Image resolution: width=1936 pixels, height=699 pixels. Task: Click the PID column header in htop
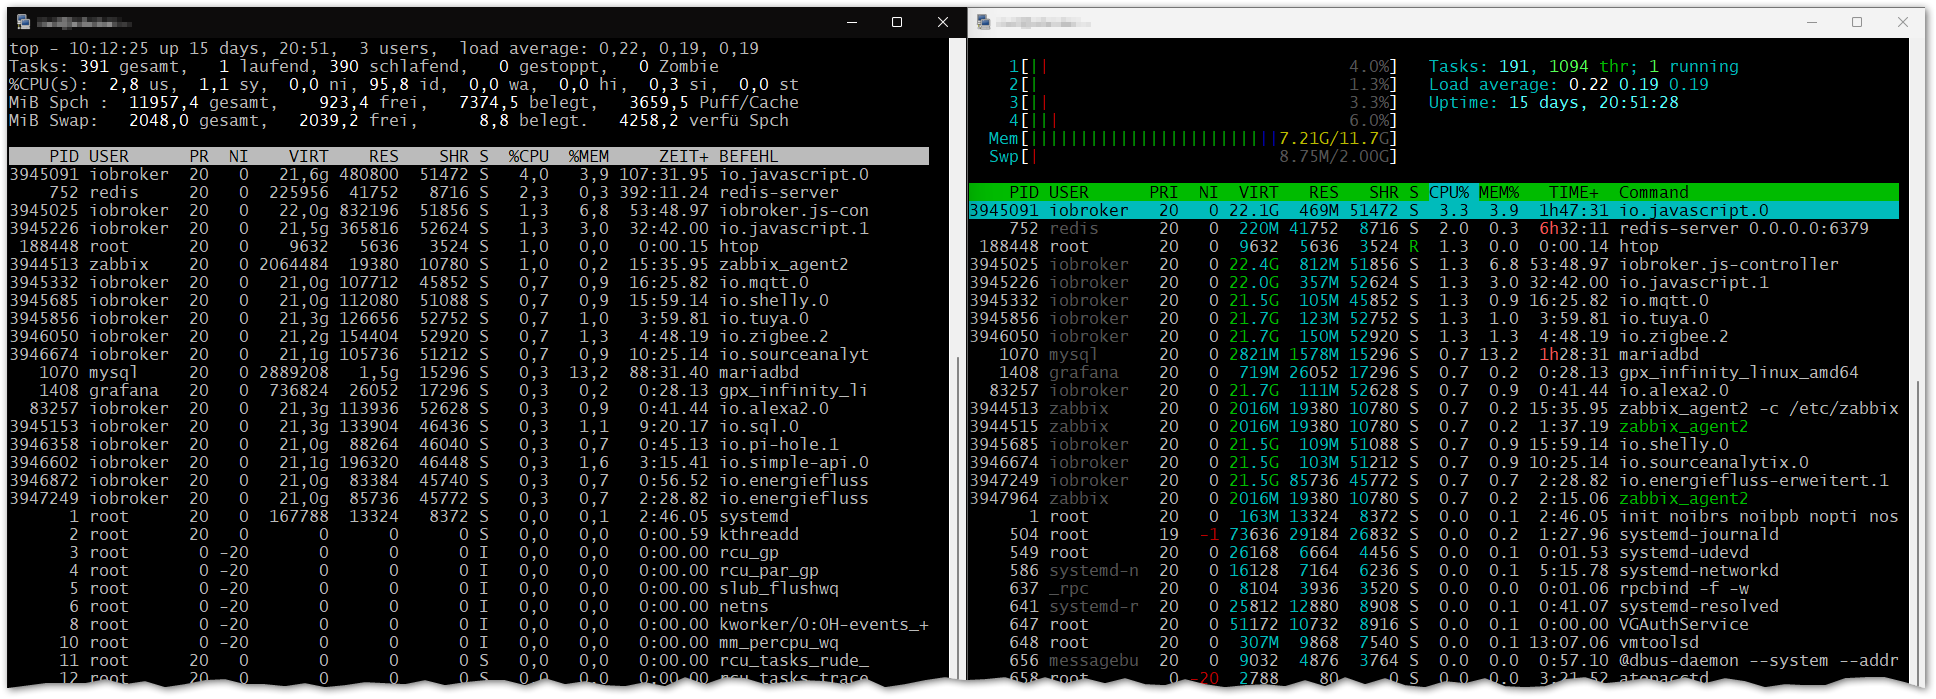coord(1023,192)
